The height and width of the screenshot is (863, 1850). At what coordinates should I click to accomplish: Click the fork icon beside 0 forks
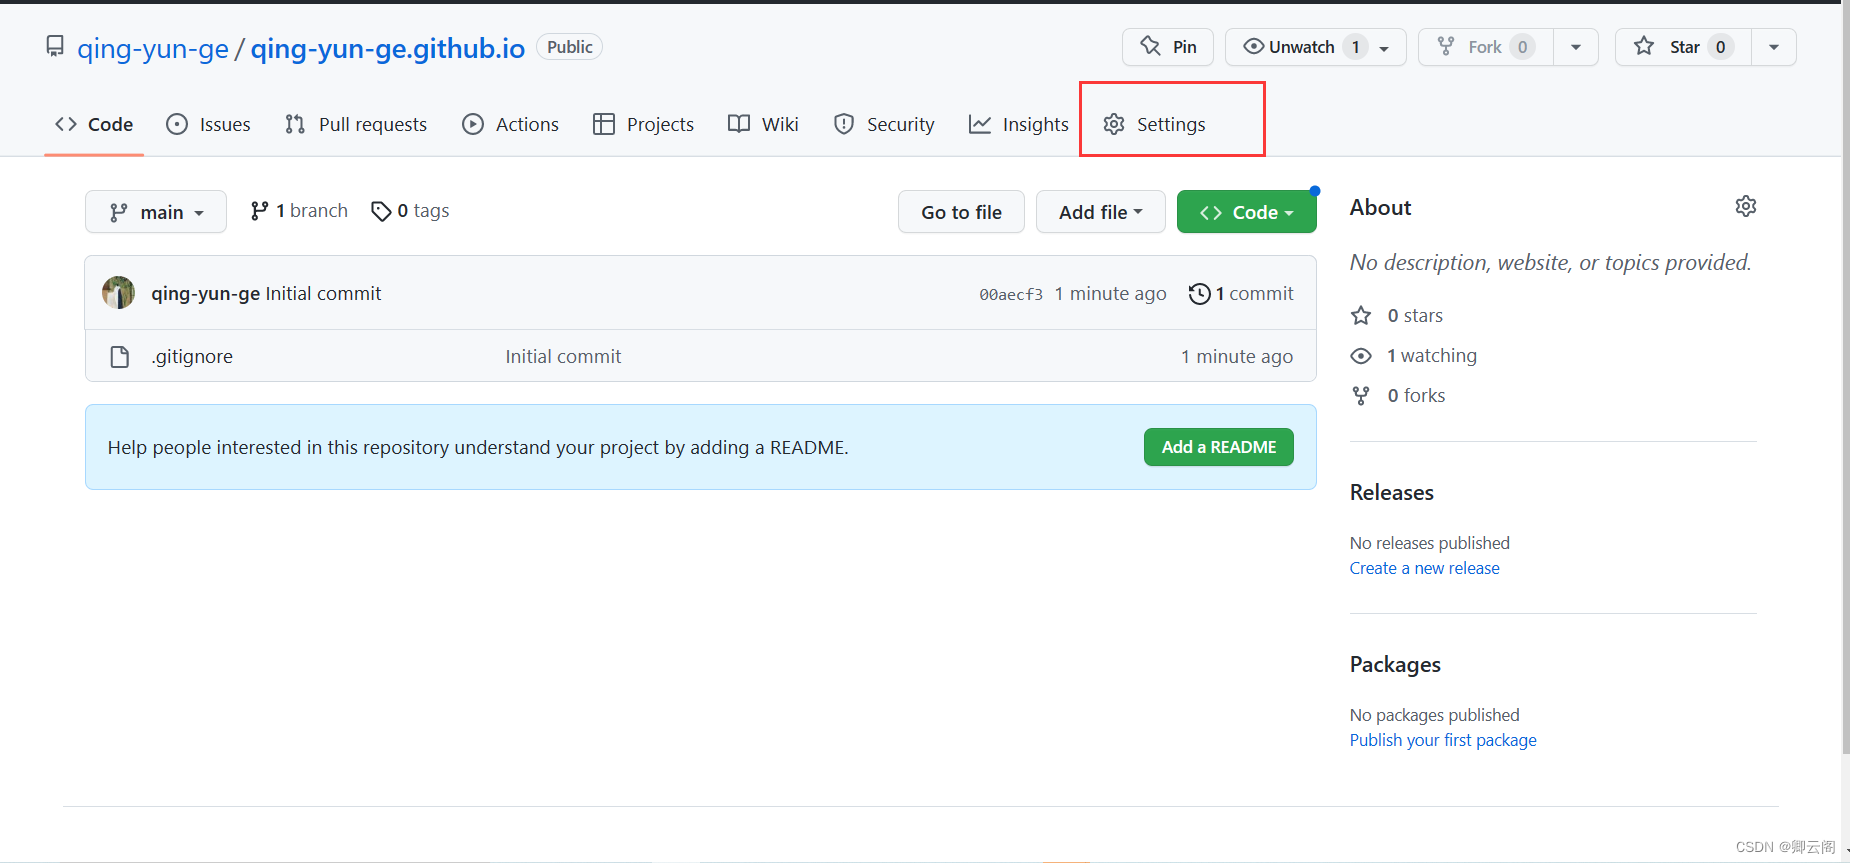tap(1361, 396)
